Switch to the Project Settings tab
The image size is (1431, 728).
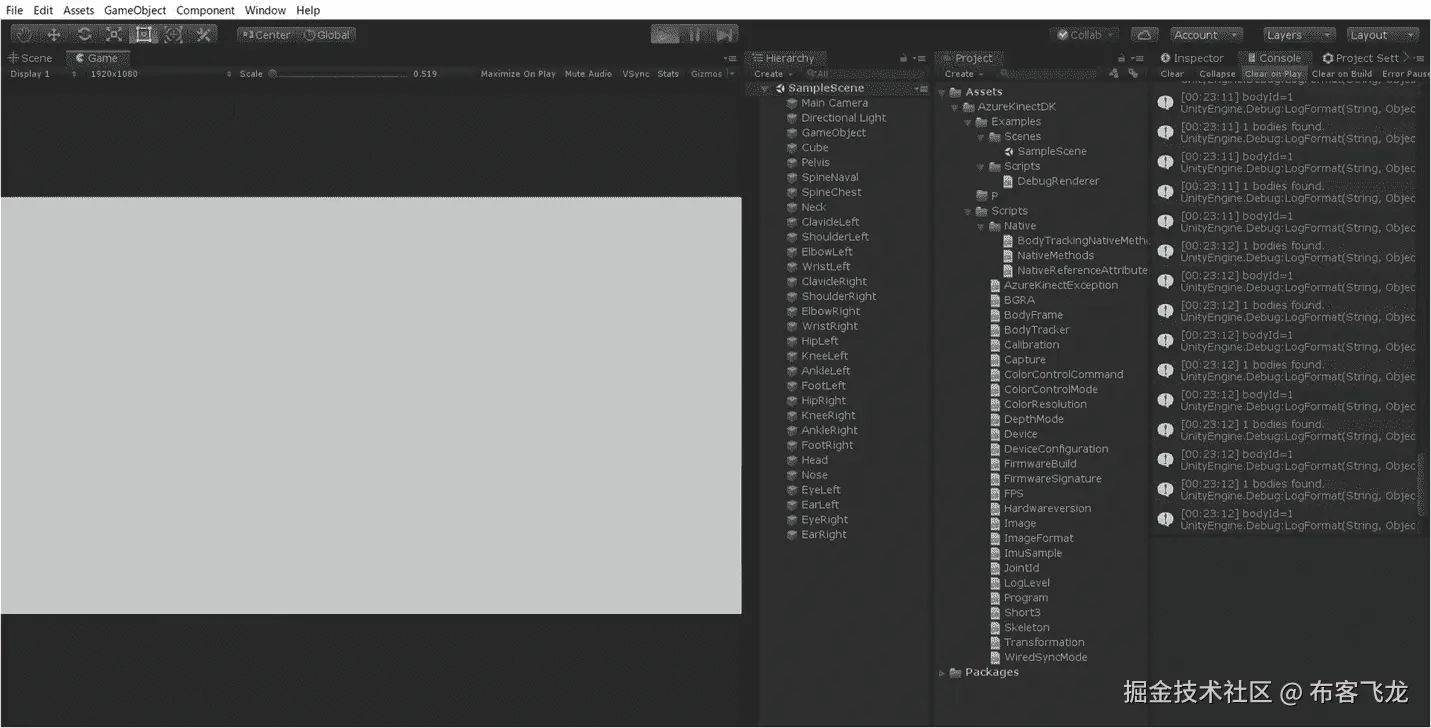[x=1361, y=58]
